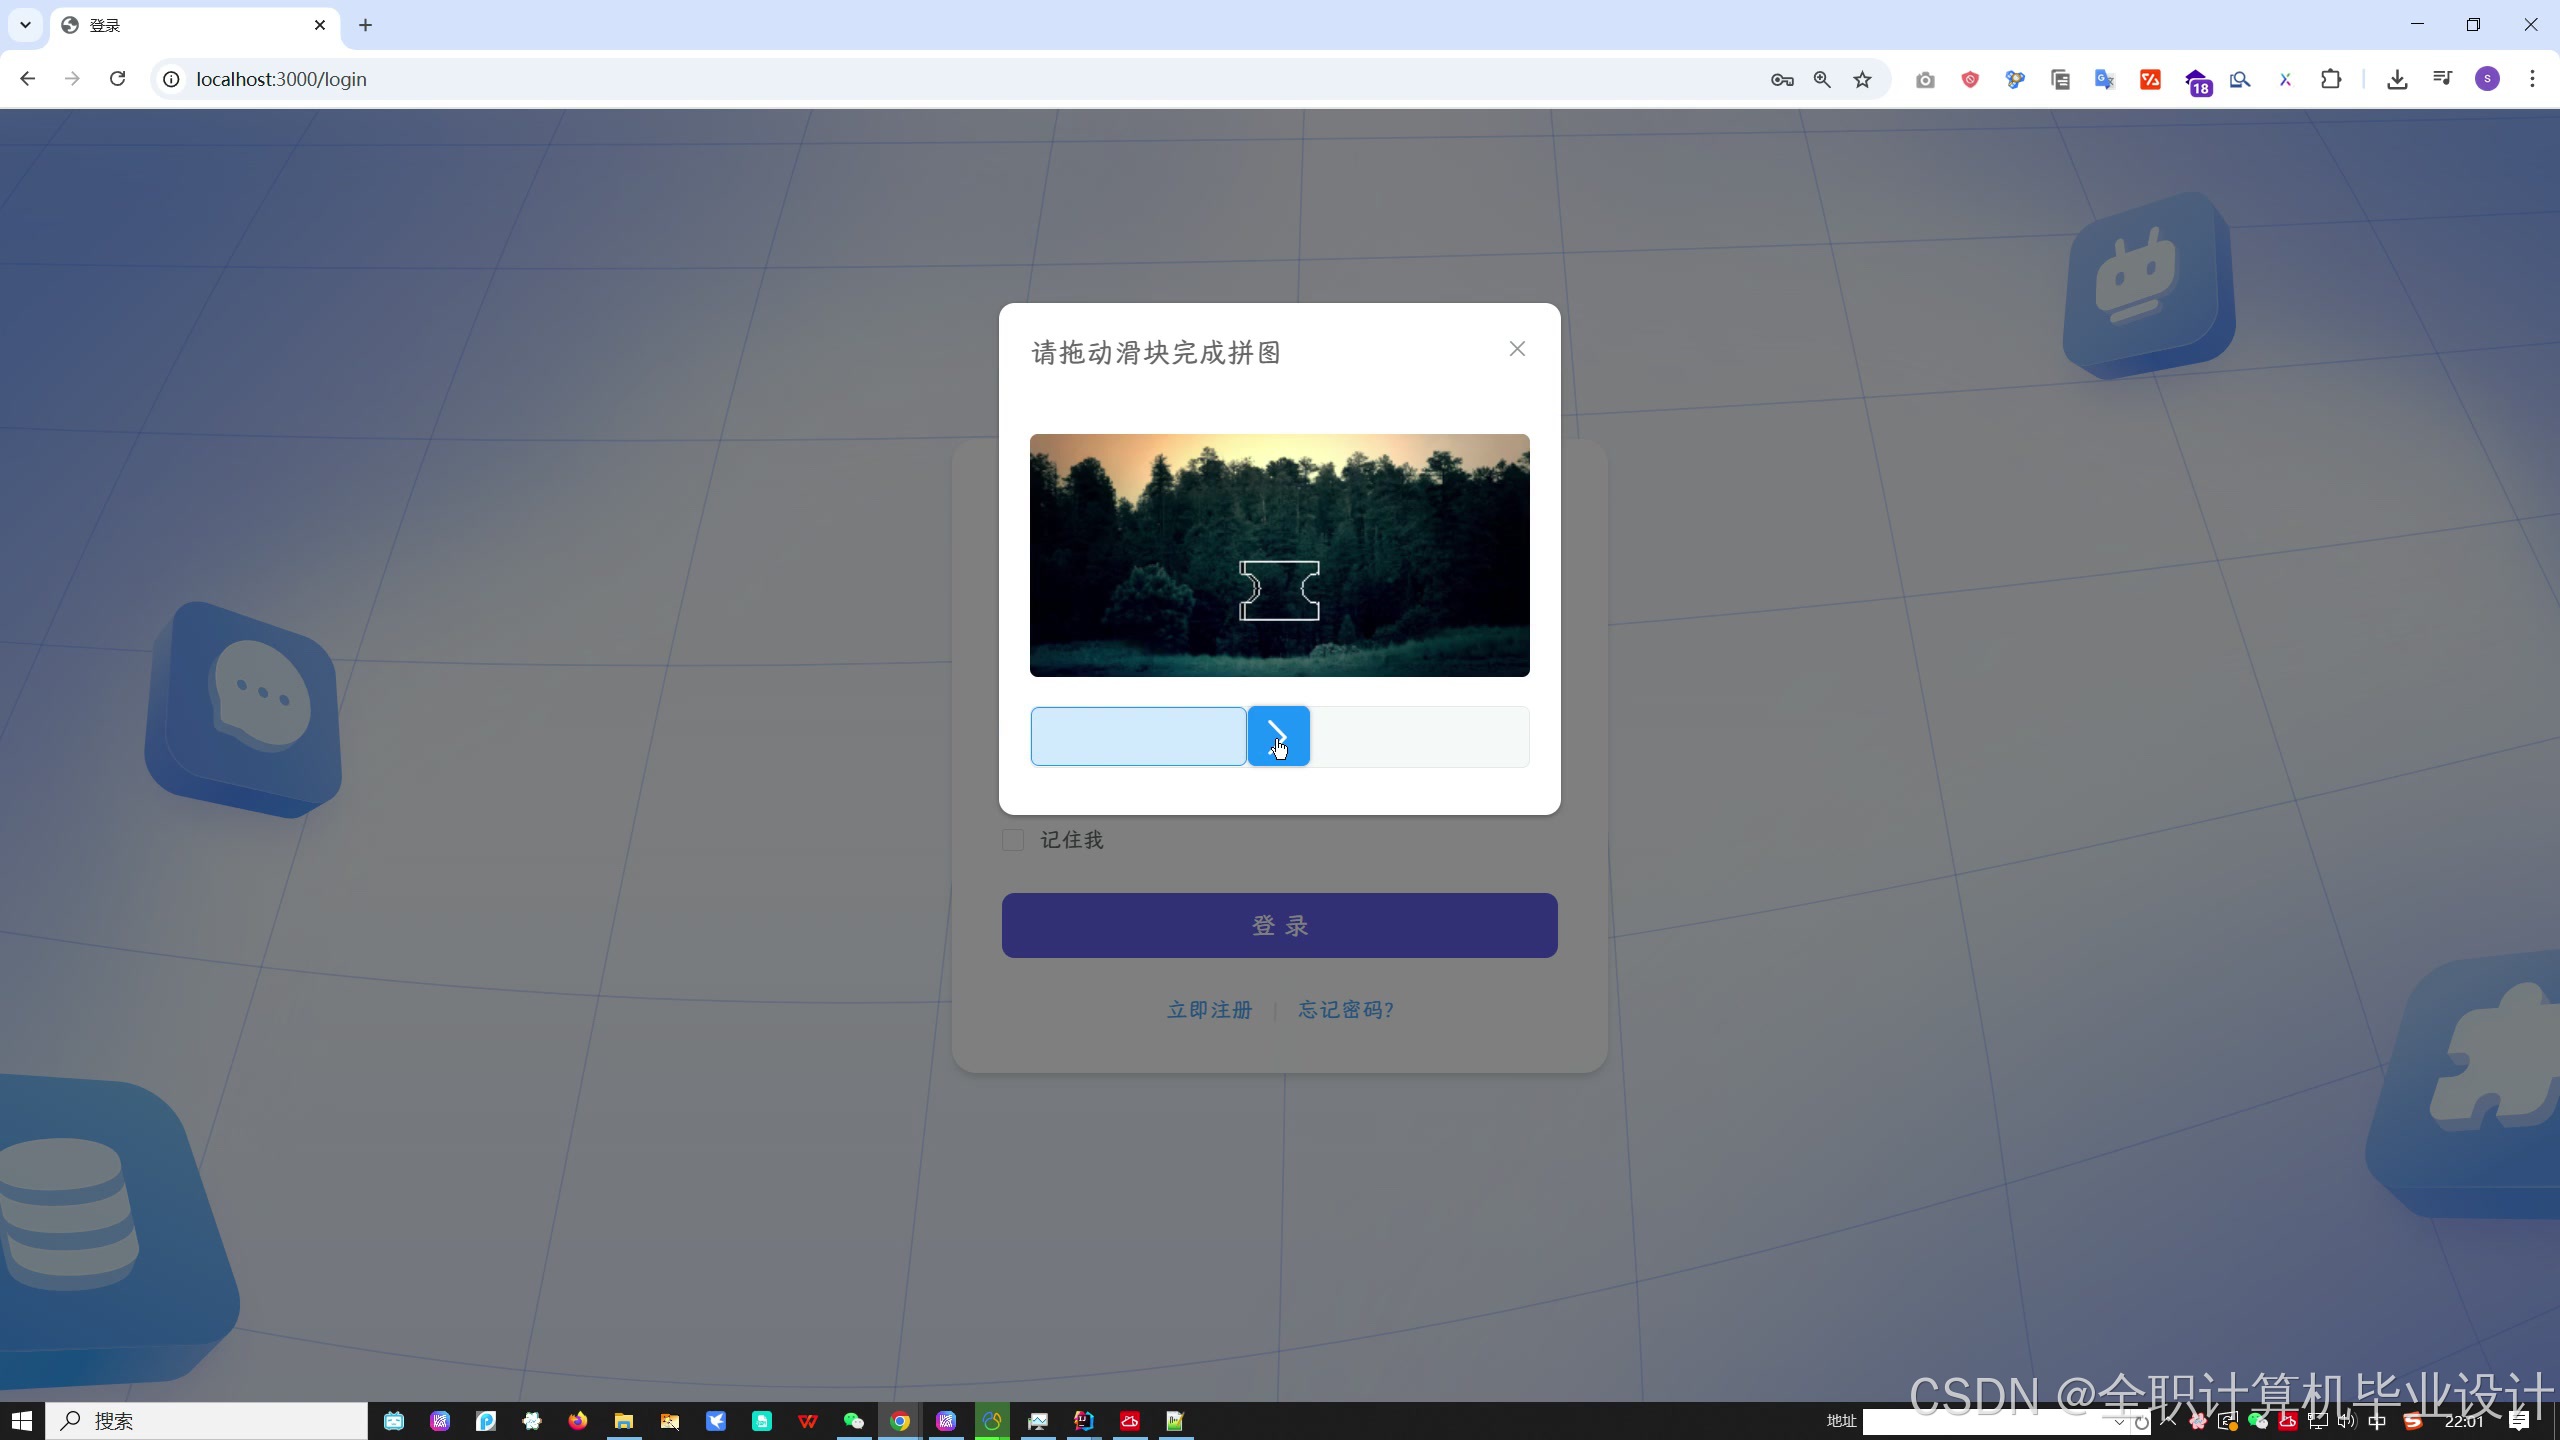Open the Chrome three-dot menu
The image size is (2560, 1440).
click(x=2532, y=79)
